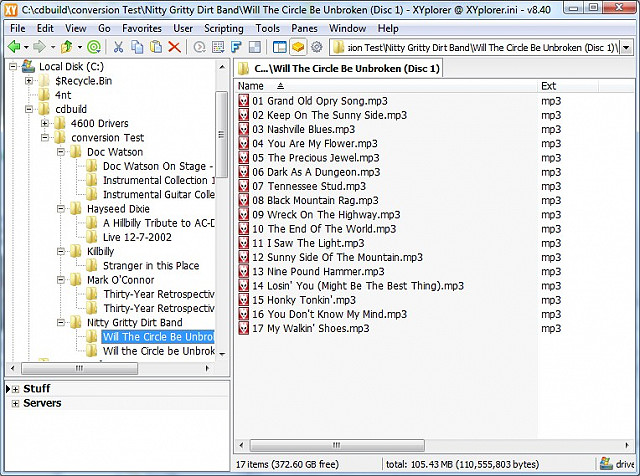The width and height of the screenshot is (640, 476).
Task: Click the folder icon beside Hayseed Dixie
Action: coord(76,209)
